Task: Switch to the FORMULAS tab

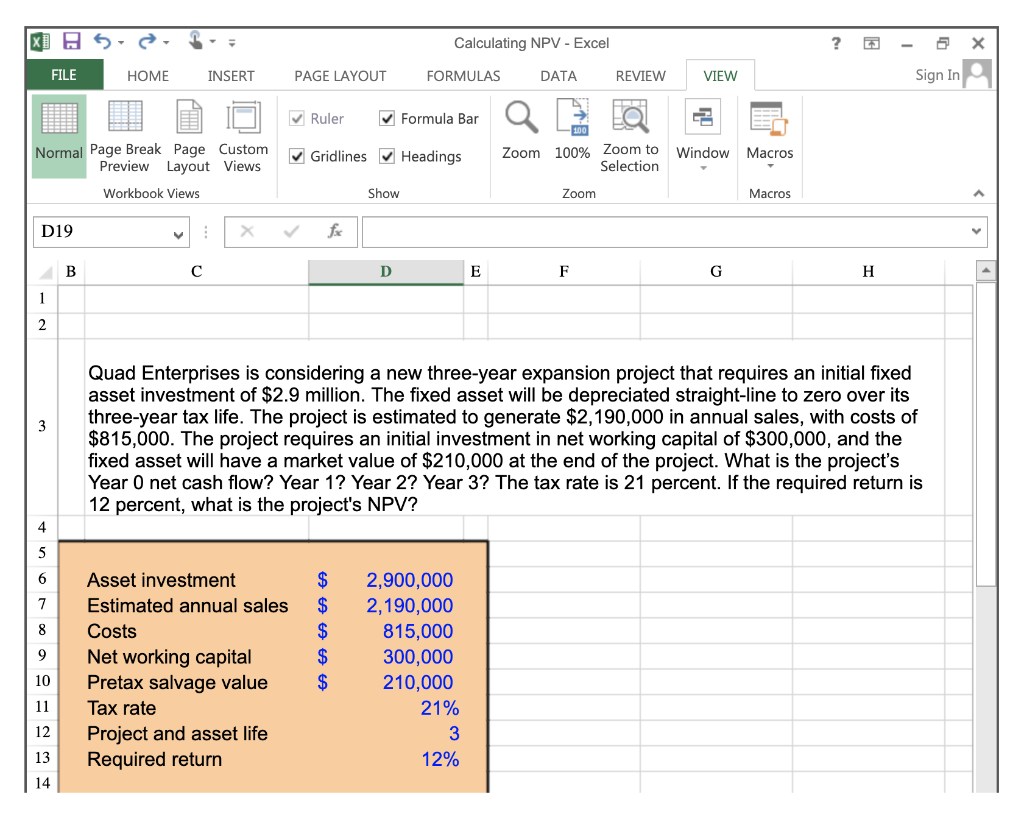Action: [463, 75]
